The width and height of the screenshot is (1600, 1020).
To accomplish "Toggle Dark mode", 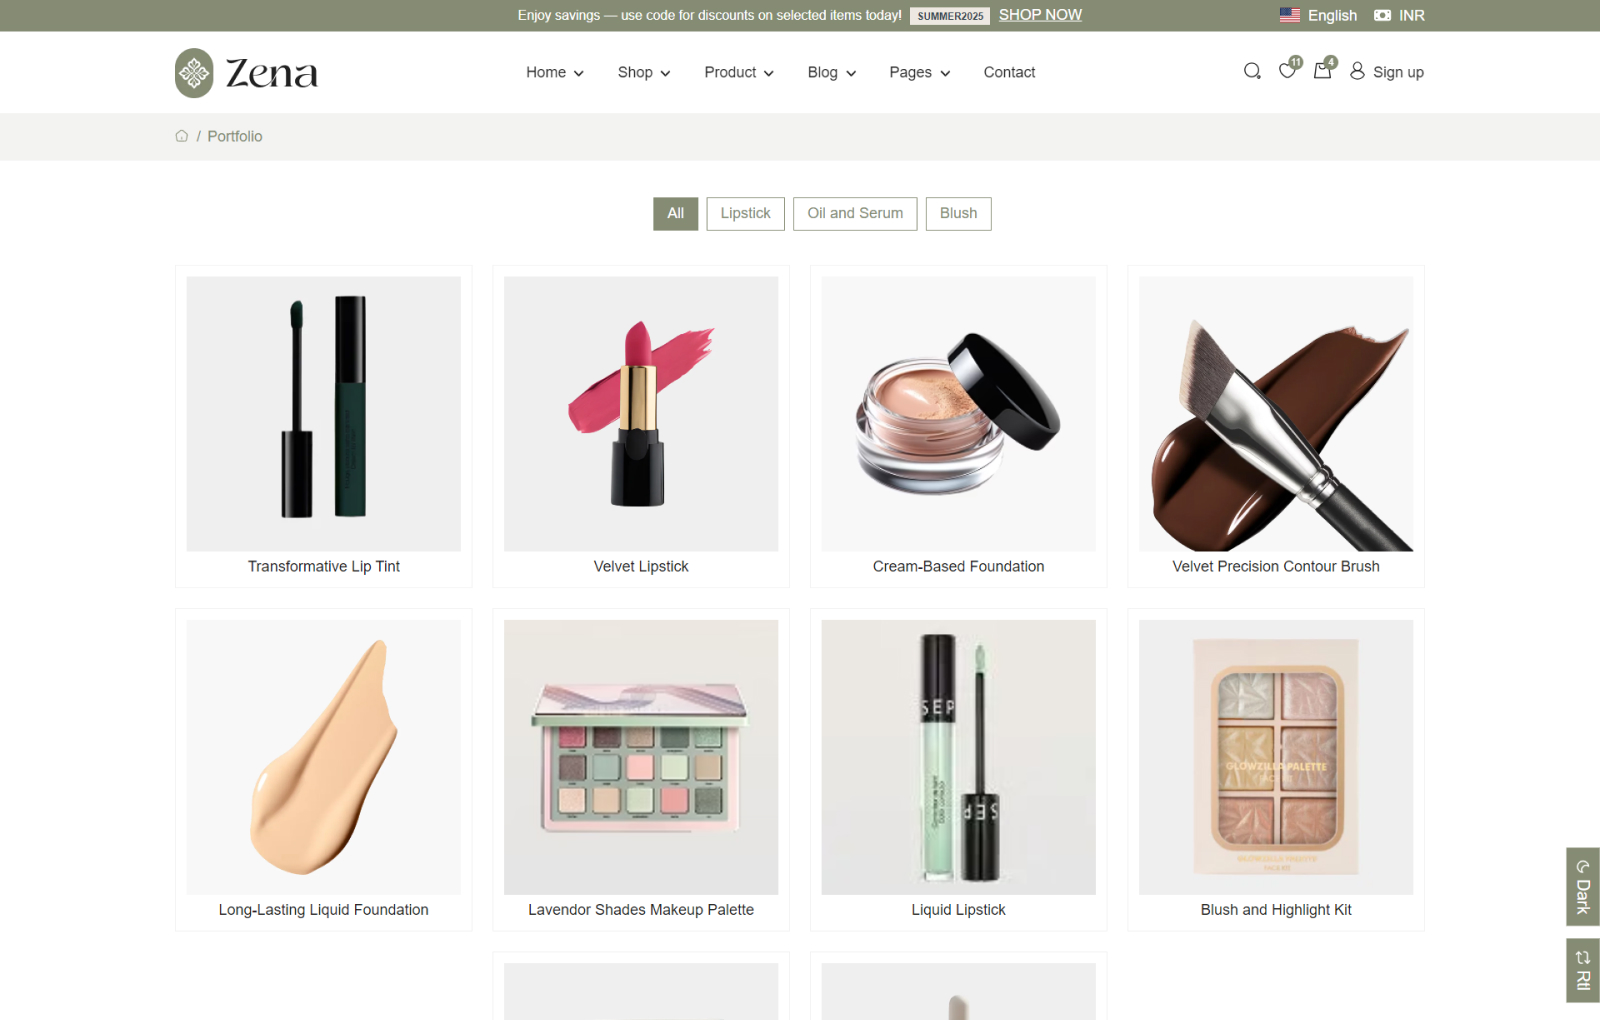I will 1582,886.
